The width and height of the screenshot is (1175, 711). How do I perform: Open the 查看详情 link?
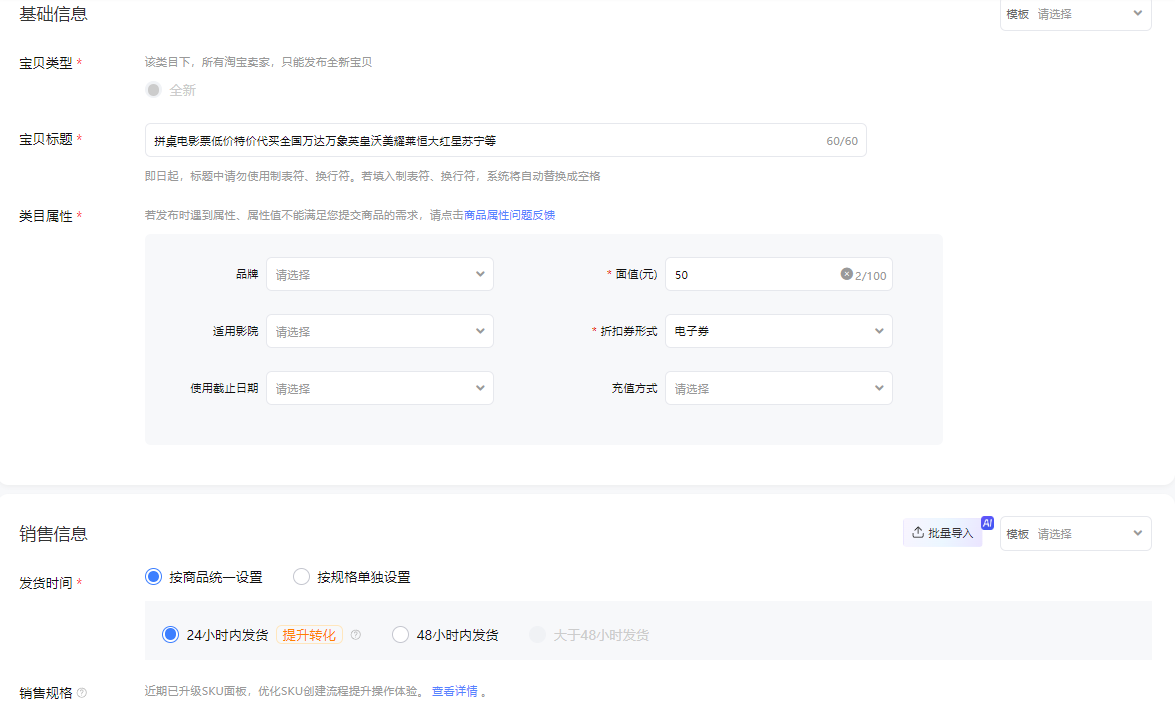454,691
